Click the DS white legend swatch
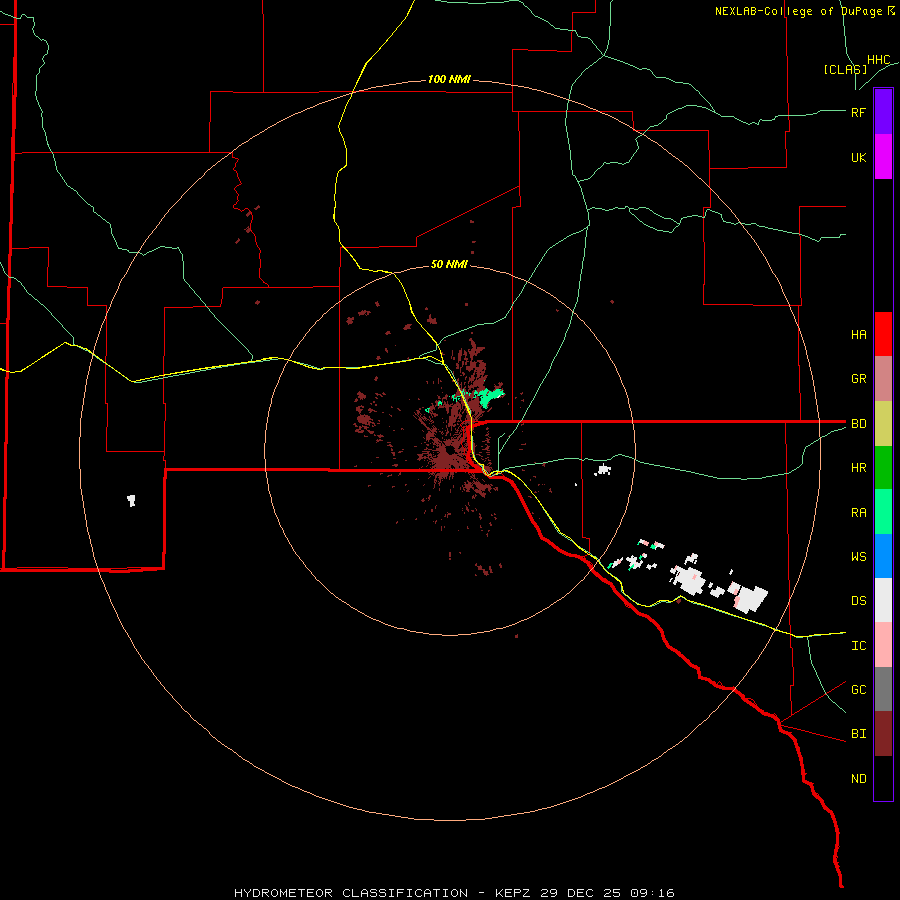The width and height of the screenshot is (900, 900). (x=883, y=600)
